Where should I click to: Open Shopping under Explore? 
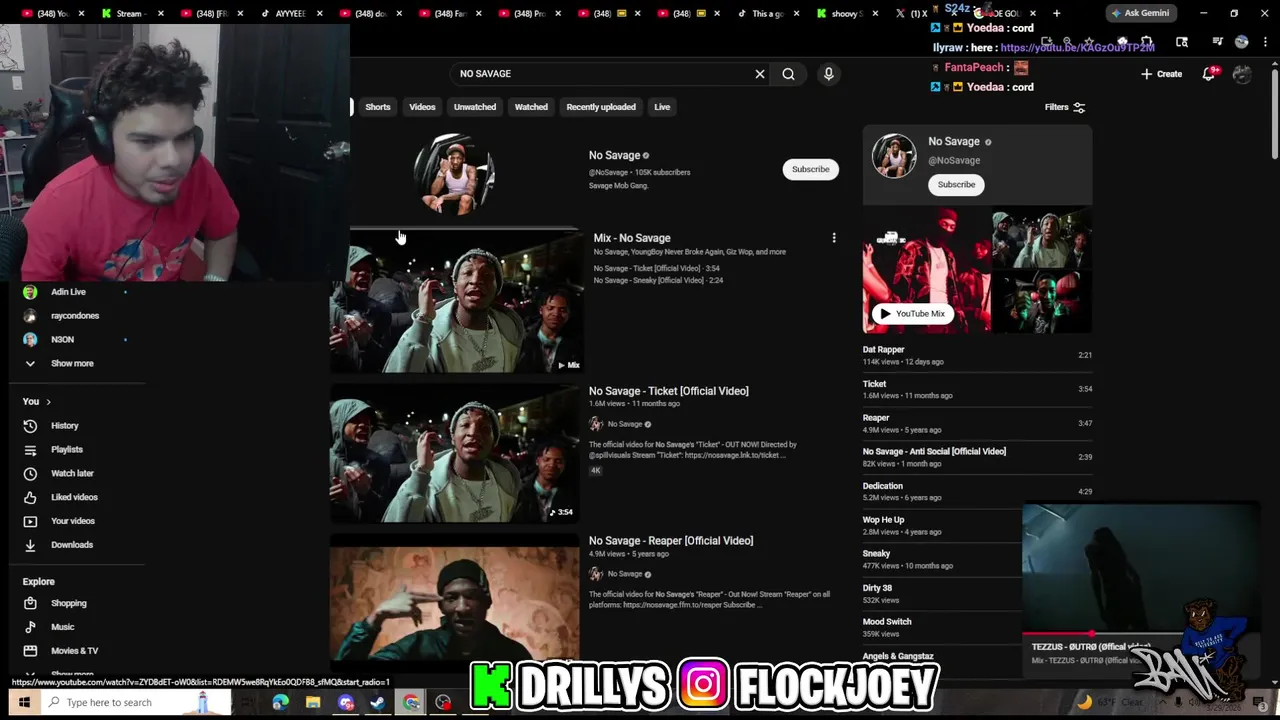click(x=68, y=603)
